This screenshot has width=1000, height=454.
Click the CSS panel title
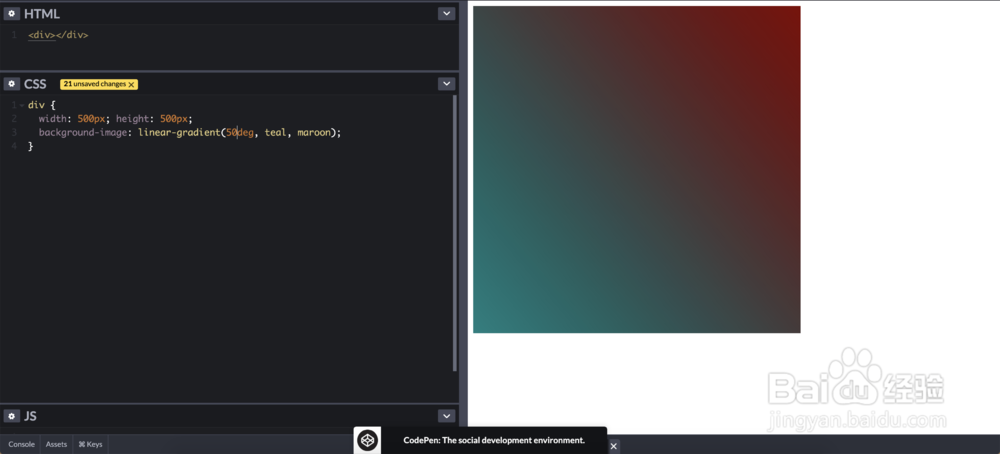35,84
